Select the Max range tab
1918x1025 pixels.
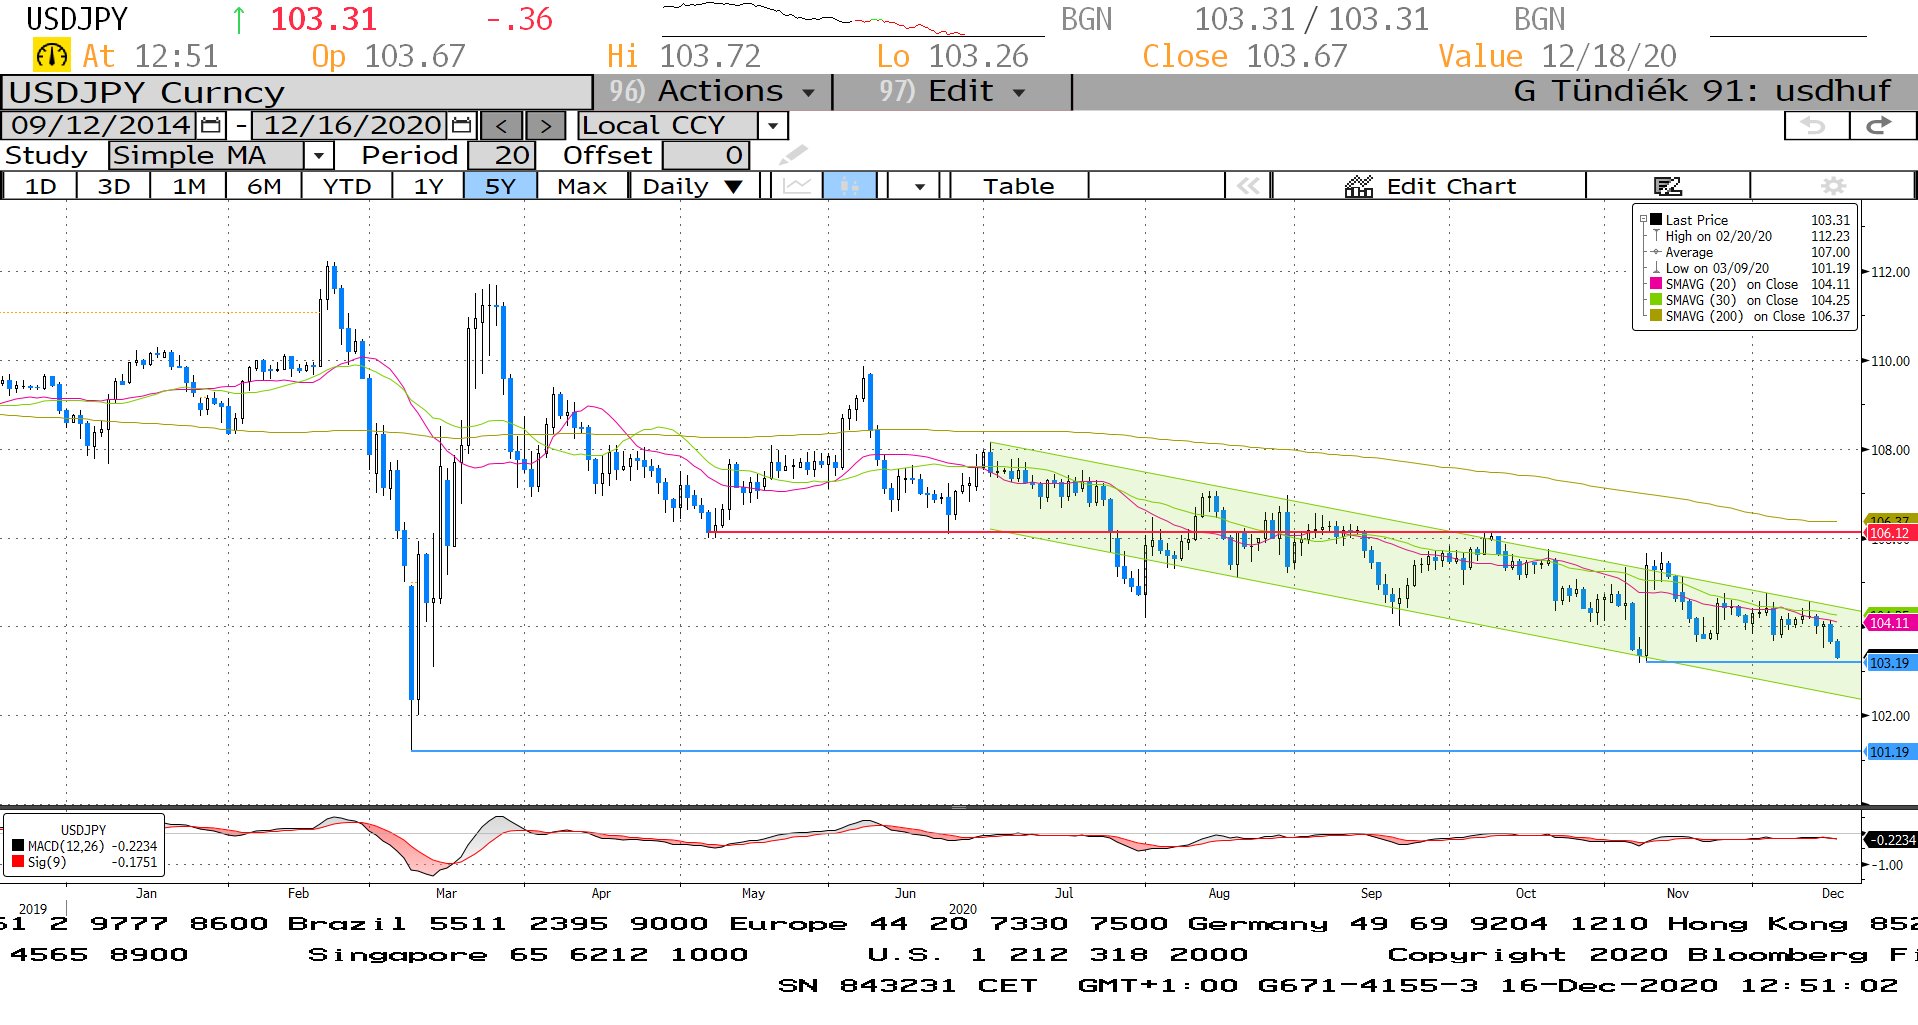pyautogui.click(x=582, y=186)
